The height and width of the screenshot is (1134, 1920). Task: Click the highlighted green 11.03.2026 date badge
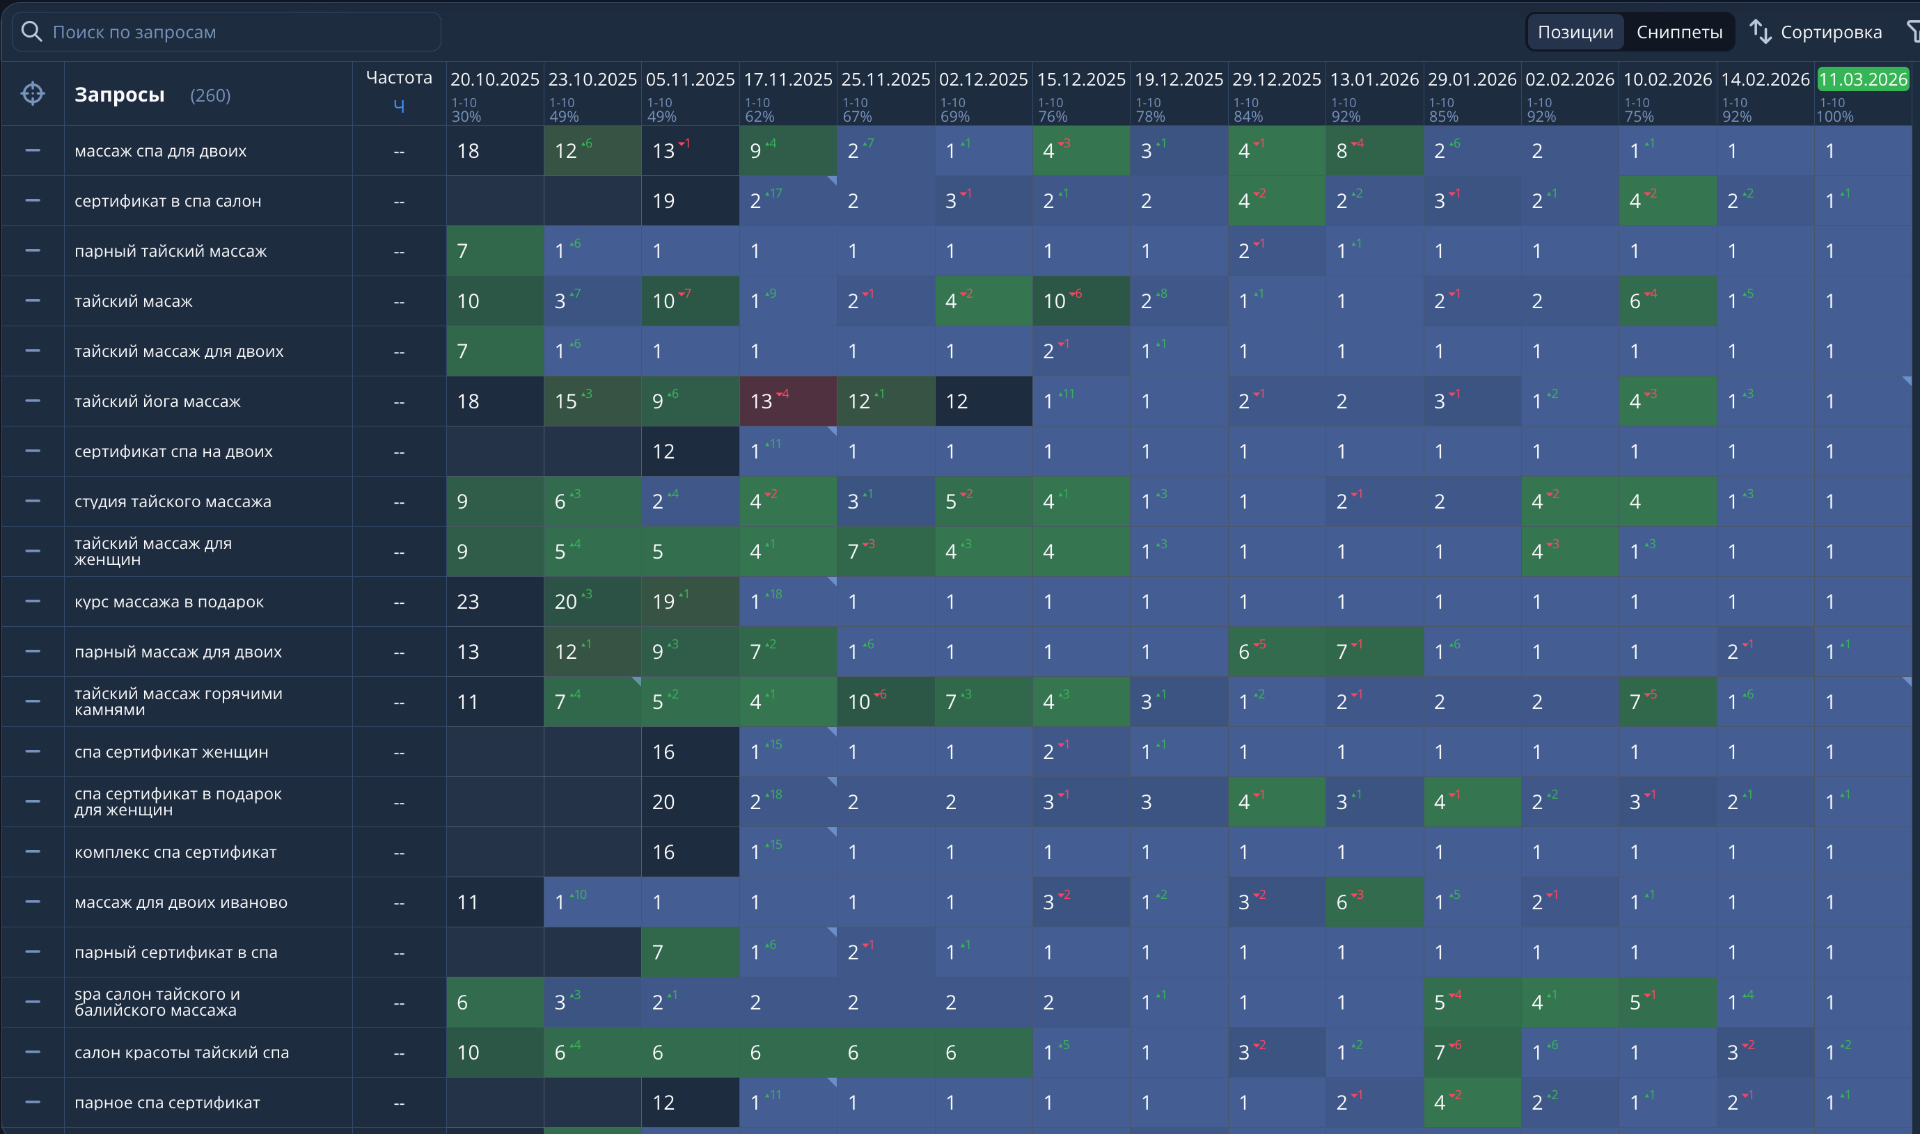pos(1862,79)
